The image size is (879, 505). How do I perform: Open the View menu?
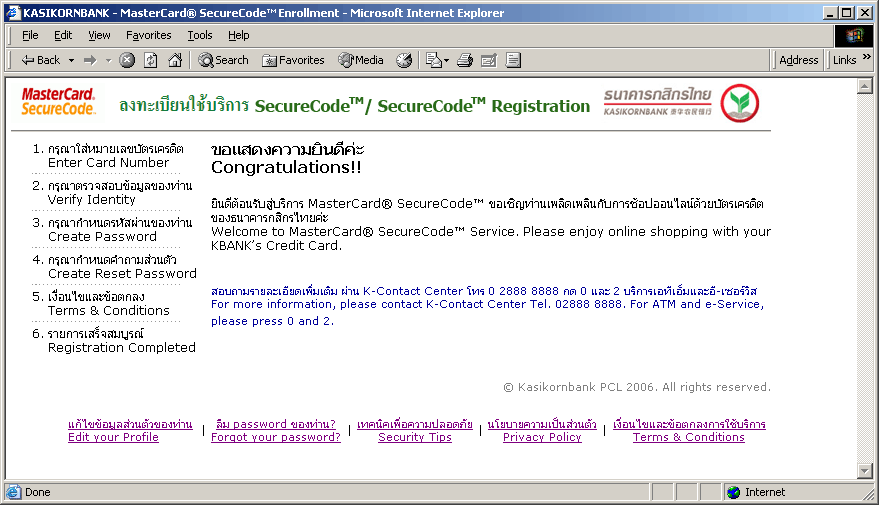(x=99, y=35)
